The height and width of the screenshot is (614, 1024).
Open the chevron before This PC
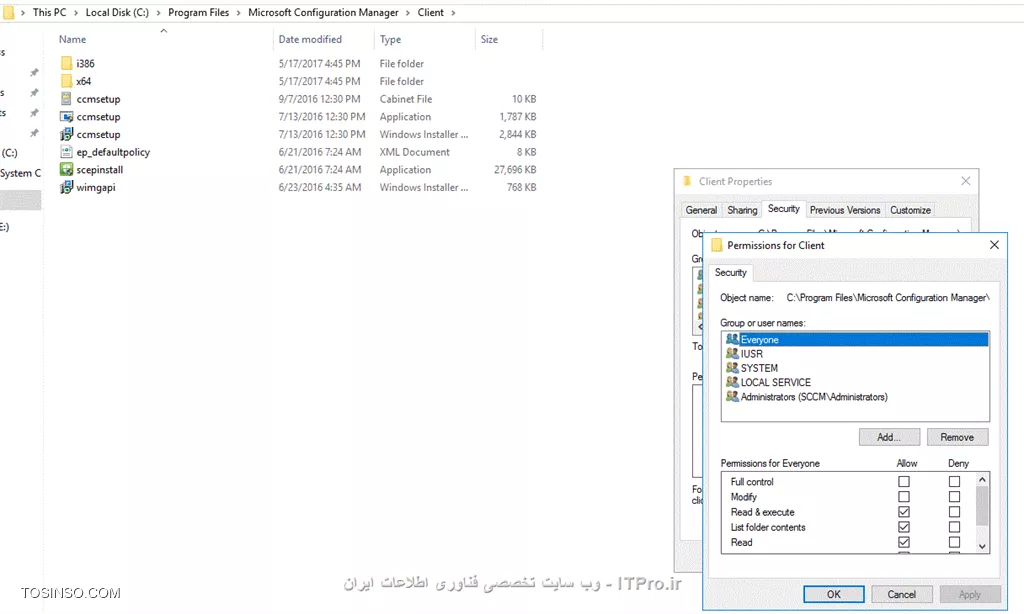(x=23, y=12)
